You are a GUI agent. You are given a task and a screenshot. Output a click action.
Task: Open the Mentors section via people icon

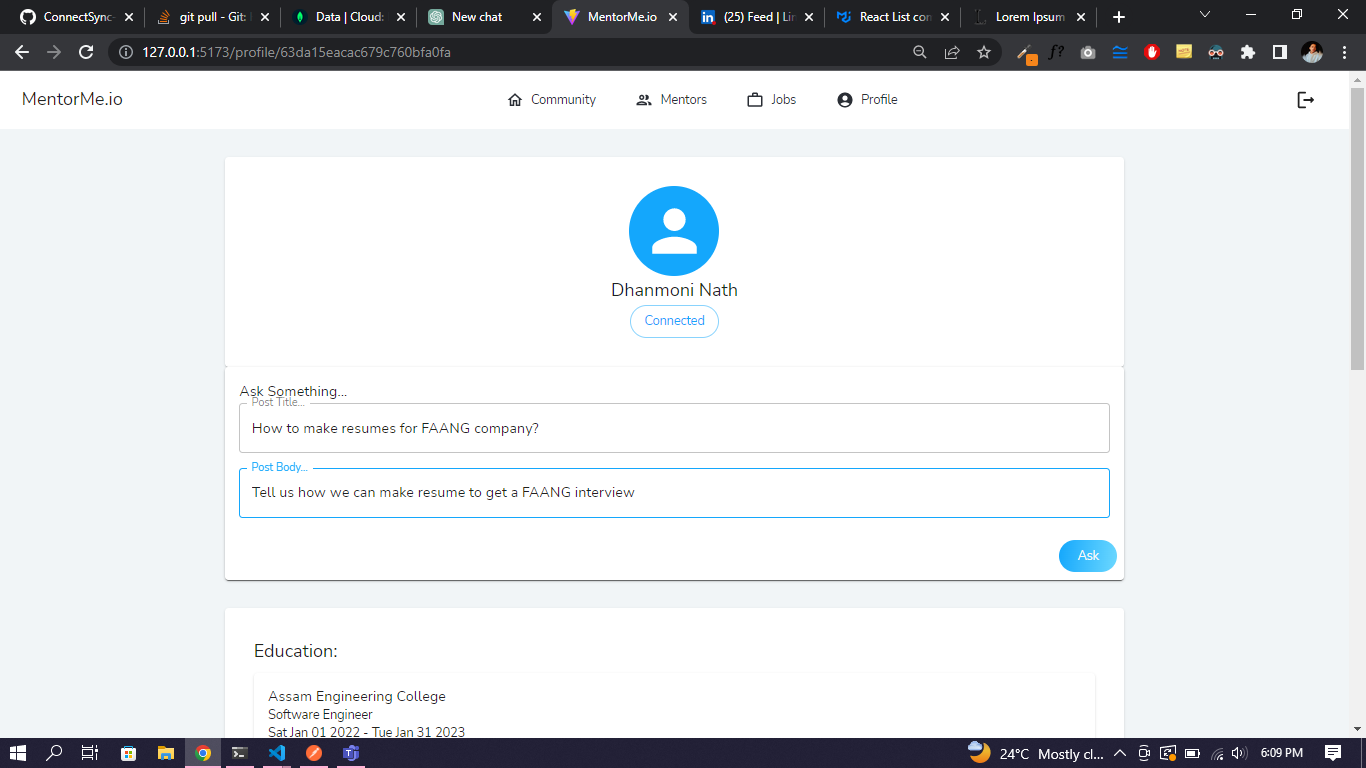coord(644,99)
